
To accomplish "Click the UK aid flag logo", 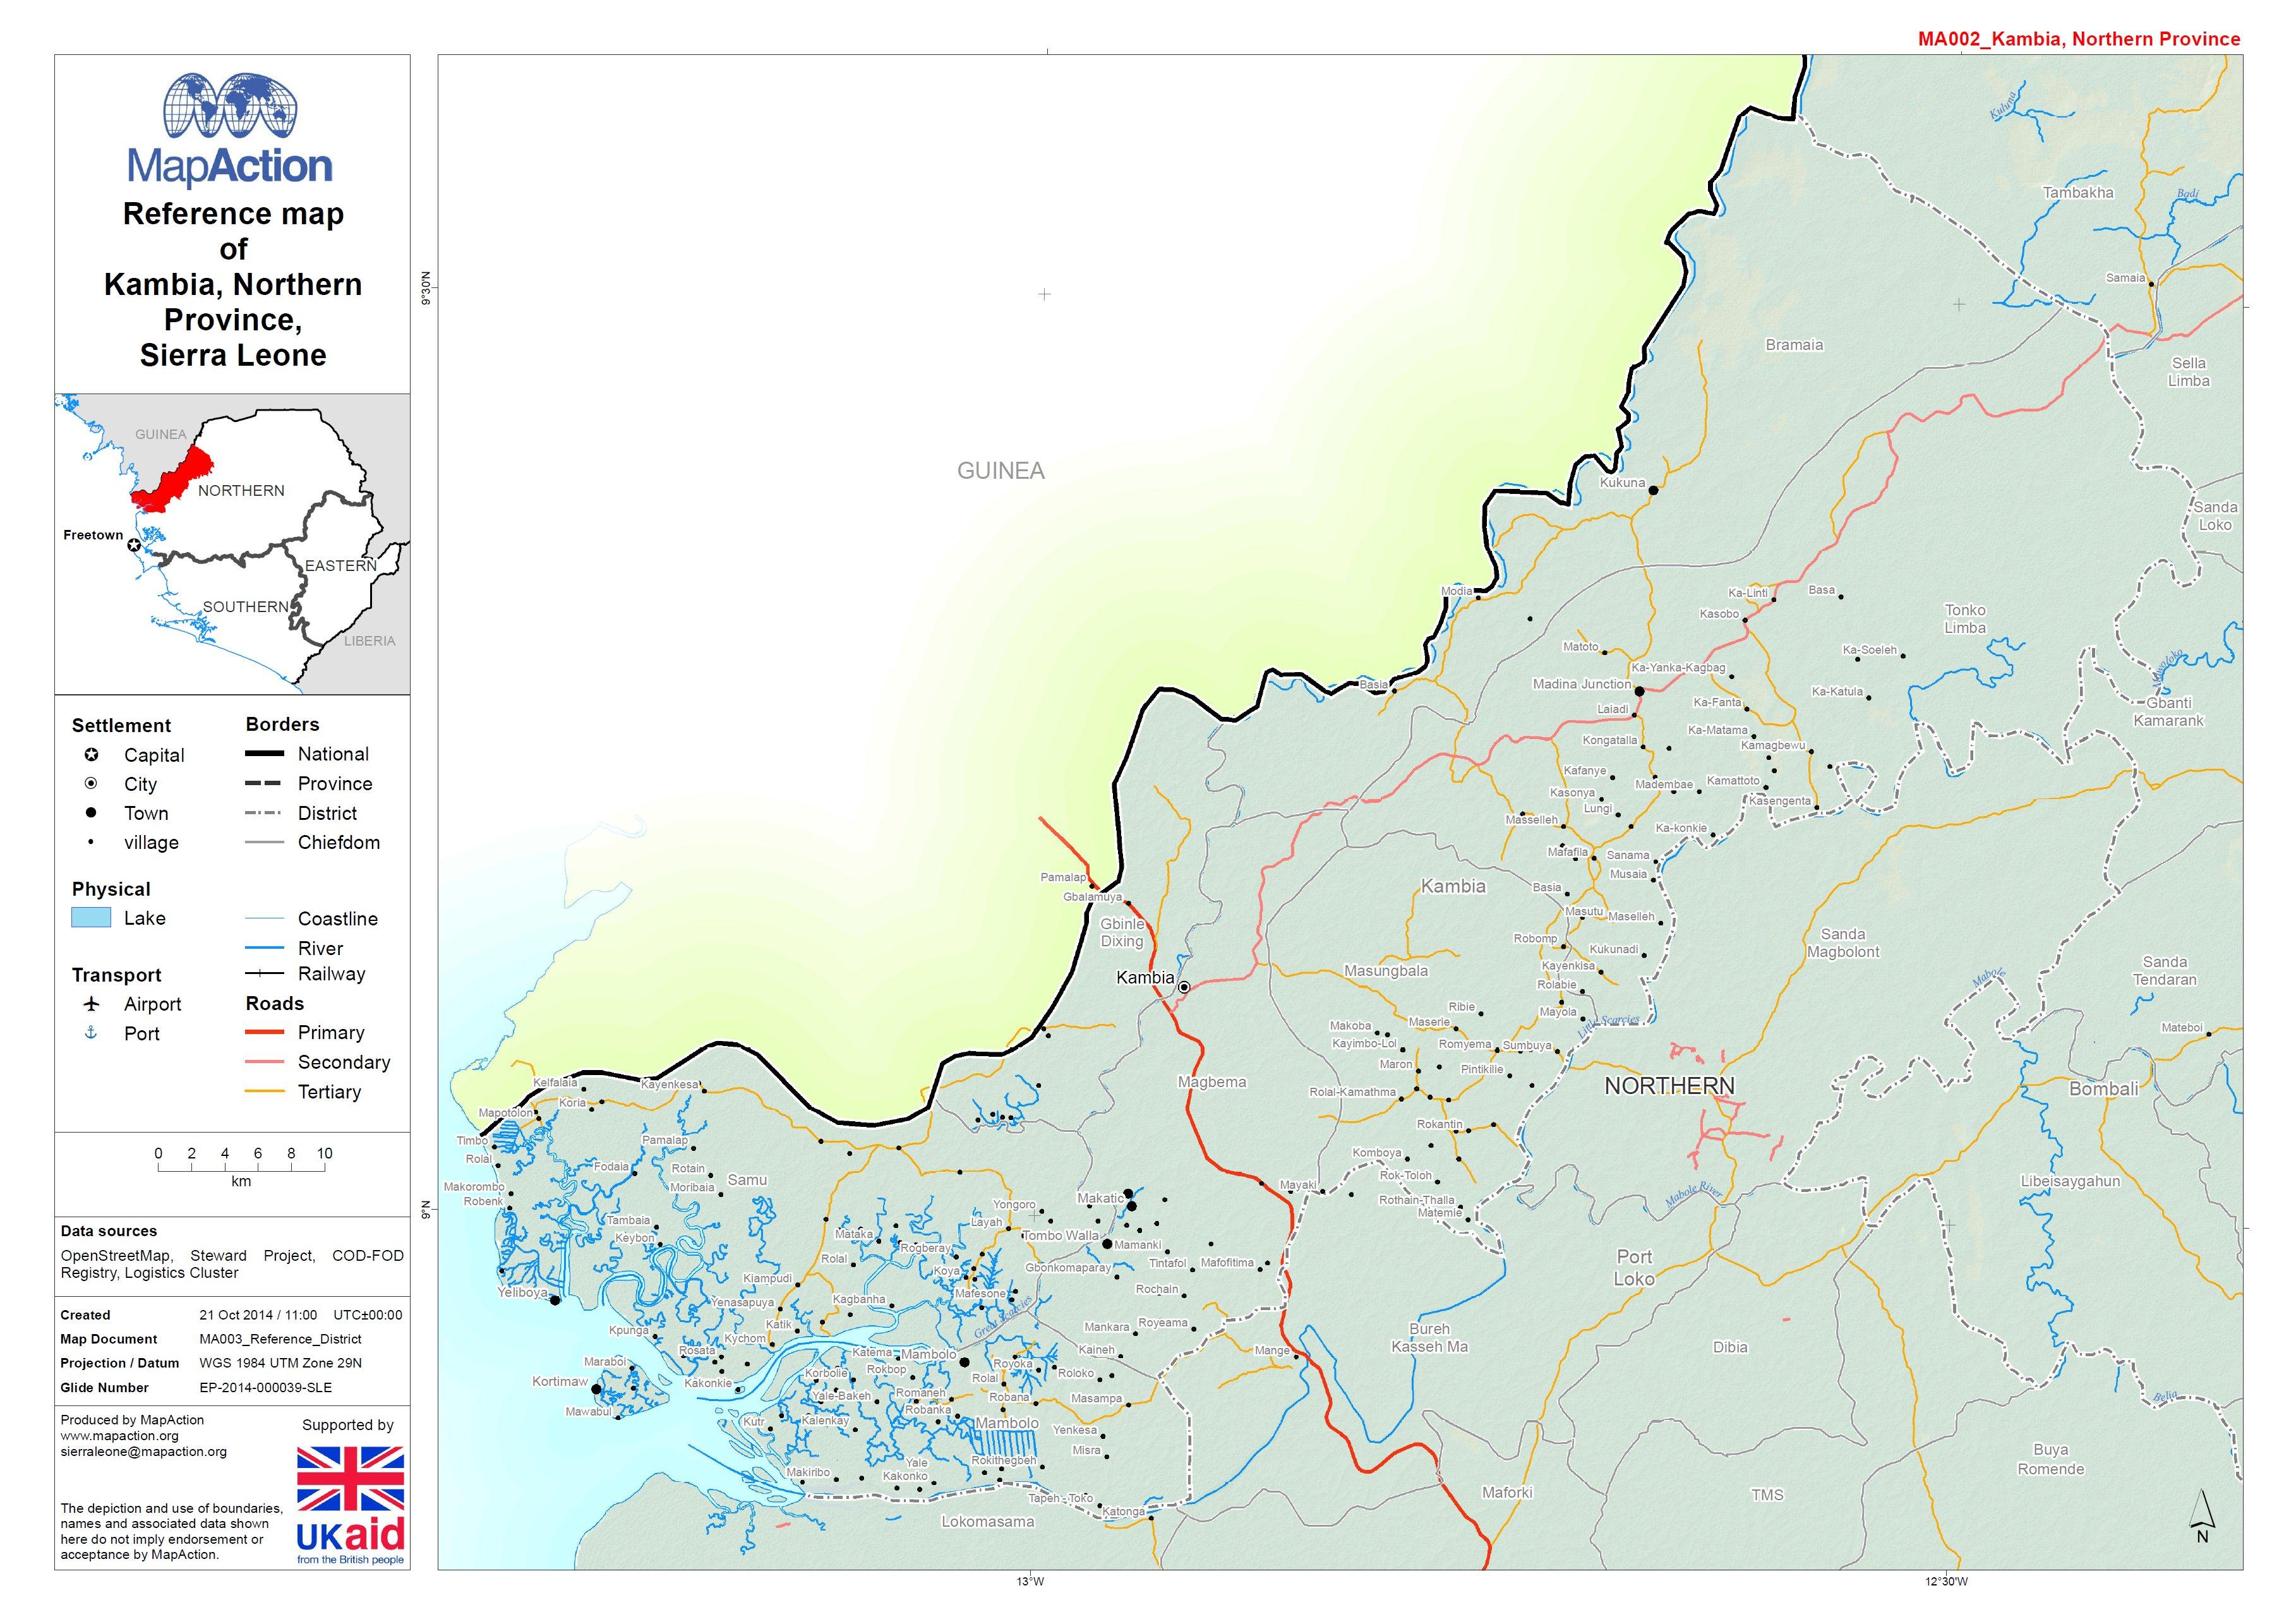I will pyautogui.click(x=351, y=1478).
